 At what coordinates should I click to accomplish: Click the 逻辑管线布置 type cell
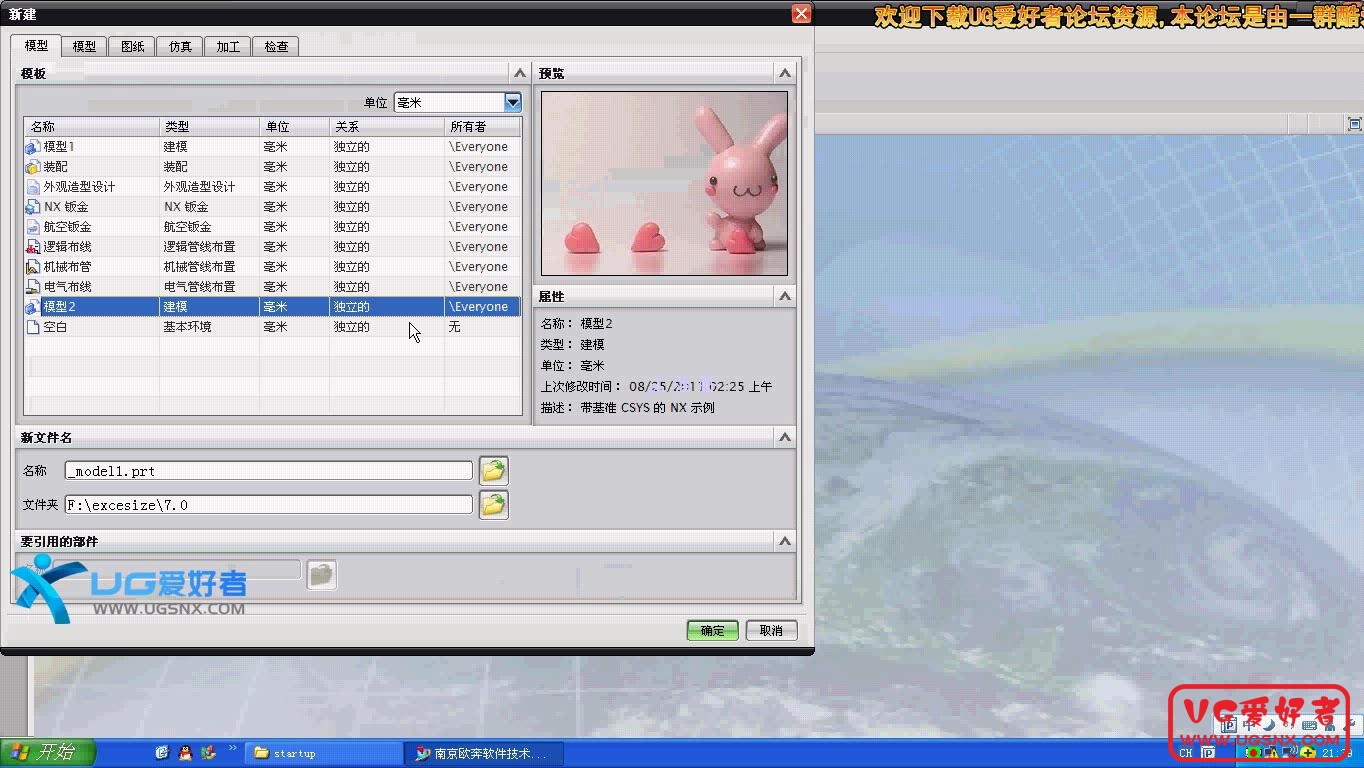[210, 247]
